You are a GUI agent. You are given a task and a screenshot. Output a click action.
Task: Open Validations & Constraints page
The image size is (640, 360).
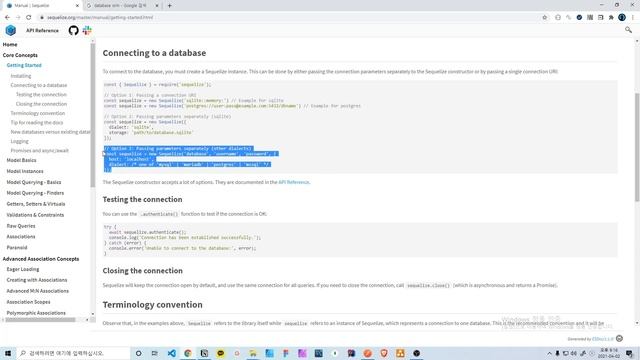pyautogui.click(x=35, y=215)
